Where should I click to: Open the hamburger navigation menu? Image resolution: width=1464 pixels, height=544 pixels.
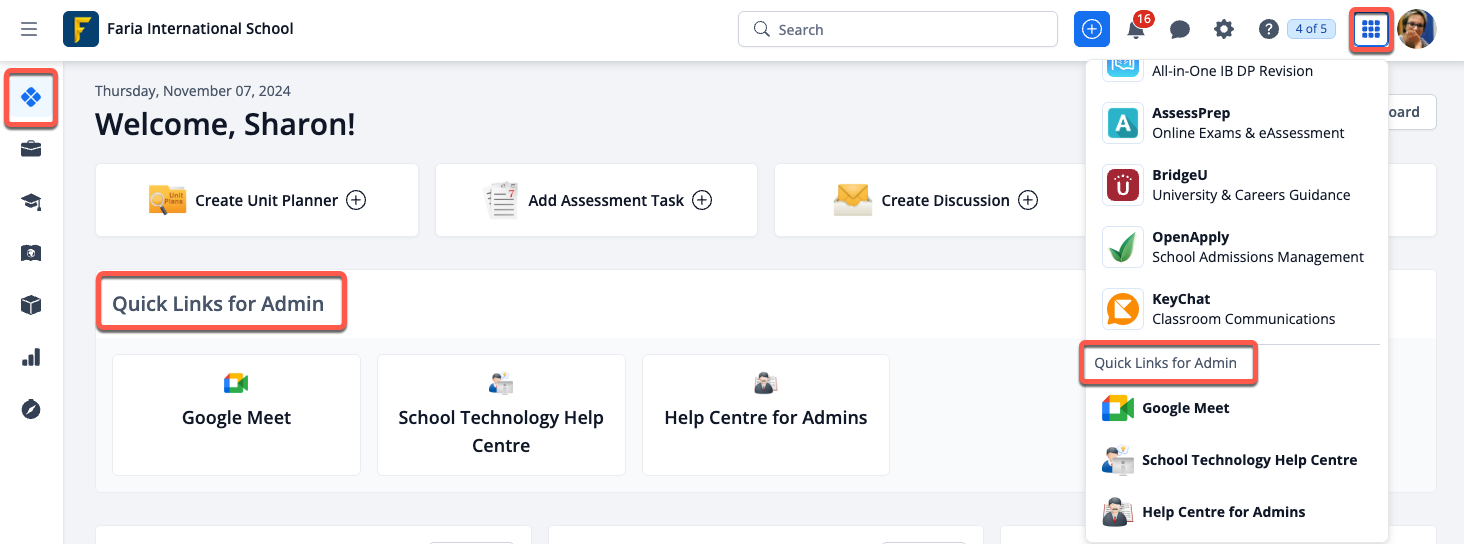click(29, 29)
